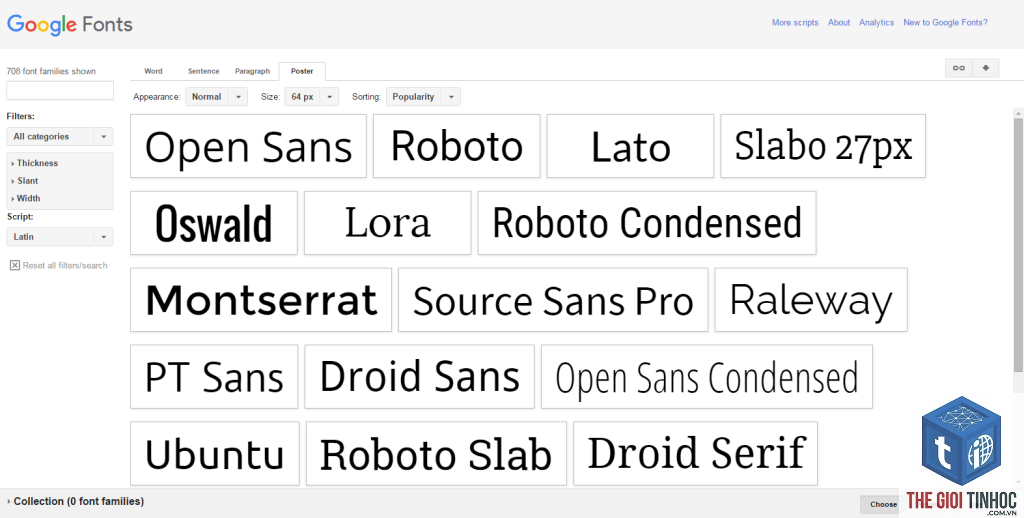Click the download arrow icon button

click(985, 68)
